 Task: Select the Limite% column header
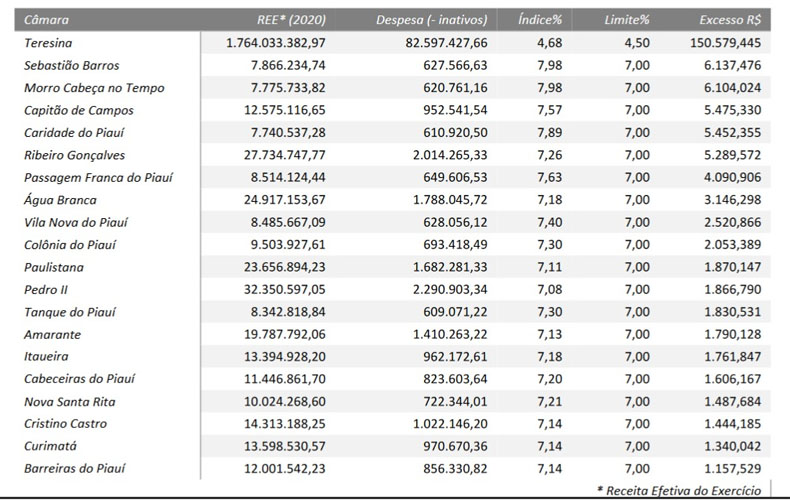point(627,20)
